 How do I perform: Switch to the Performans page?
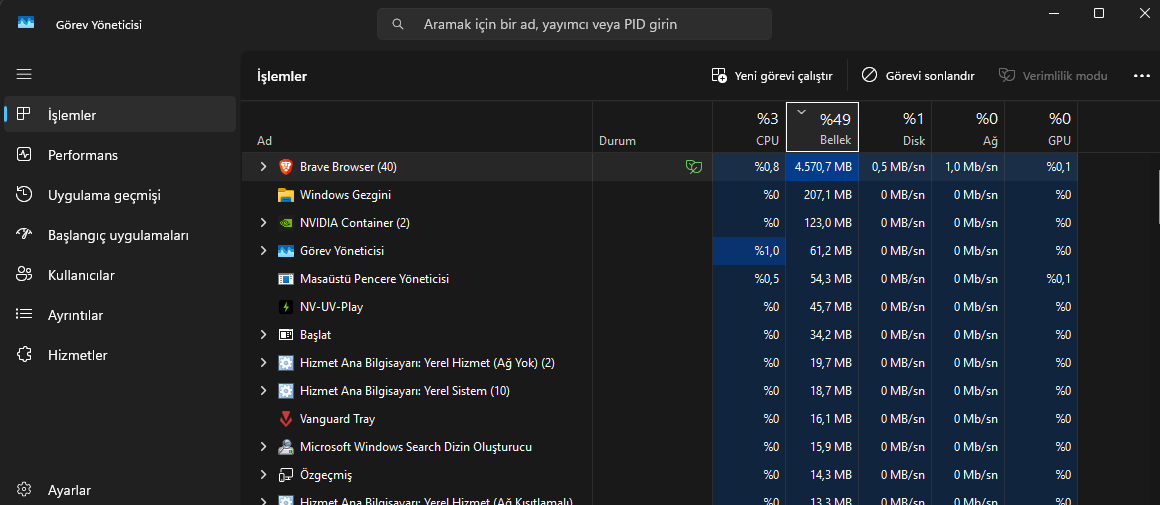coord(120,155)
